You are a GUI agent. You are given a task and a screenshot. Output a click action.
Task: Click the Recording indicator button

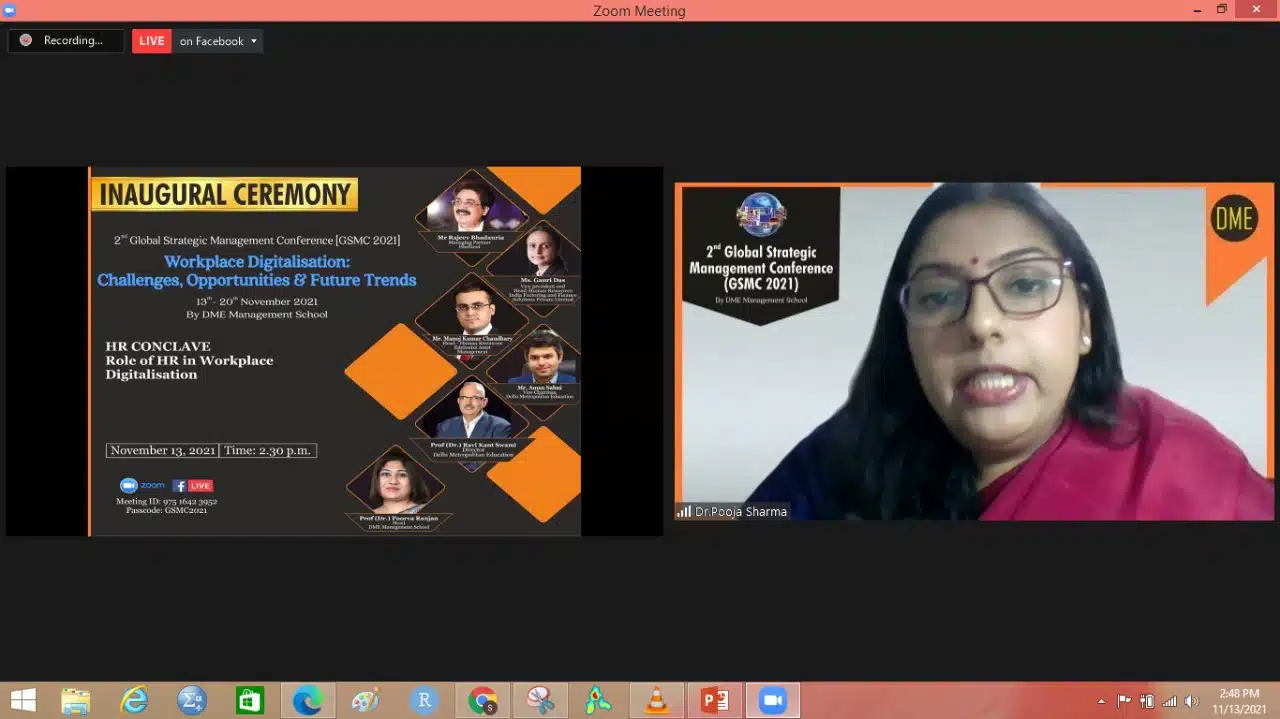tap(64, 41)
